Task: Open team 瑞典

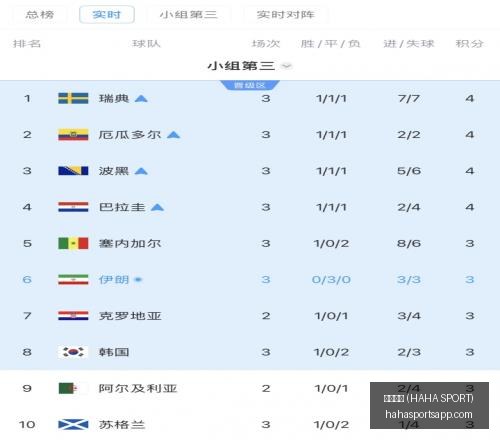Action: (x=114, y=98)
